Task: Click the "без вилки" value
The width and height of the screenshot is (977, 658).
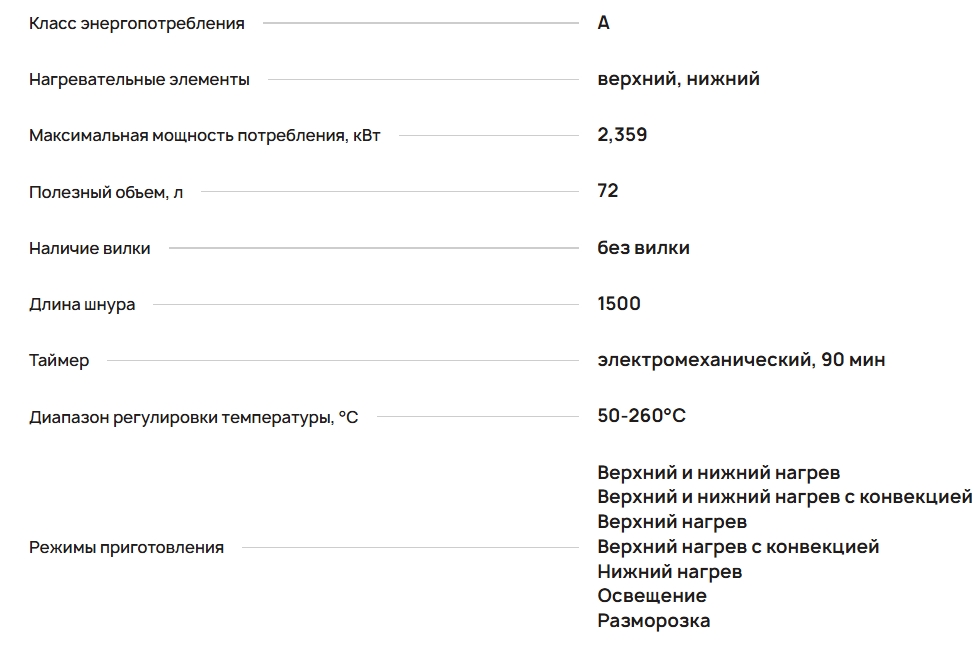Action: pos(643,247)
